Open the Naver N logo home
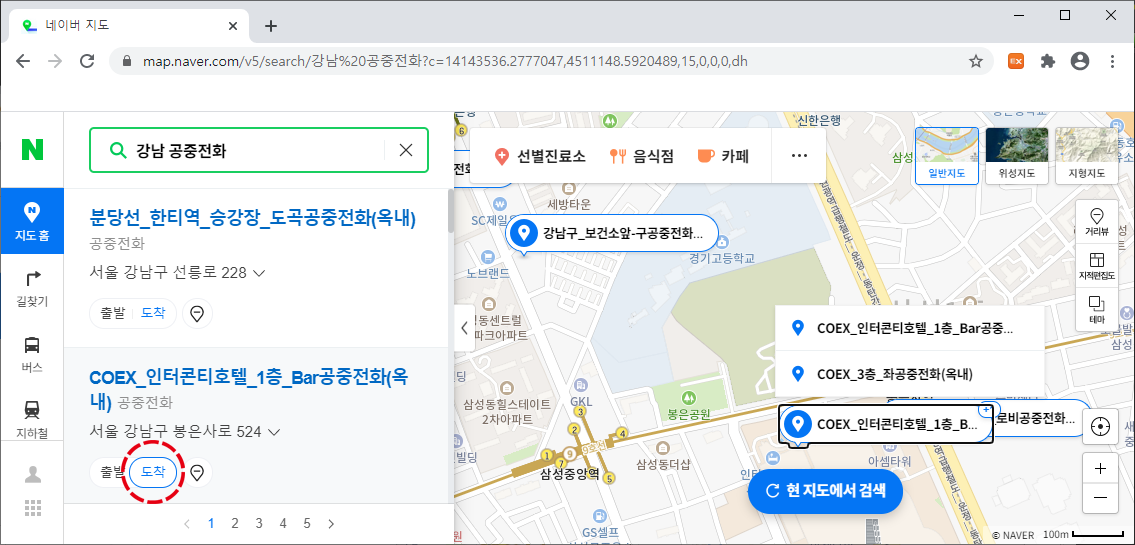Image resolution: width=1135 pixels, height=545 pixels. coord(32,150)
